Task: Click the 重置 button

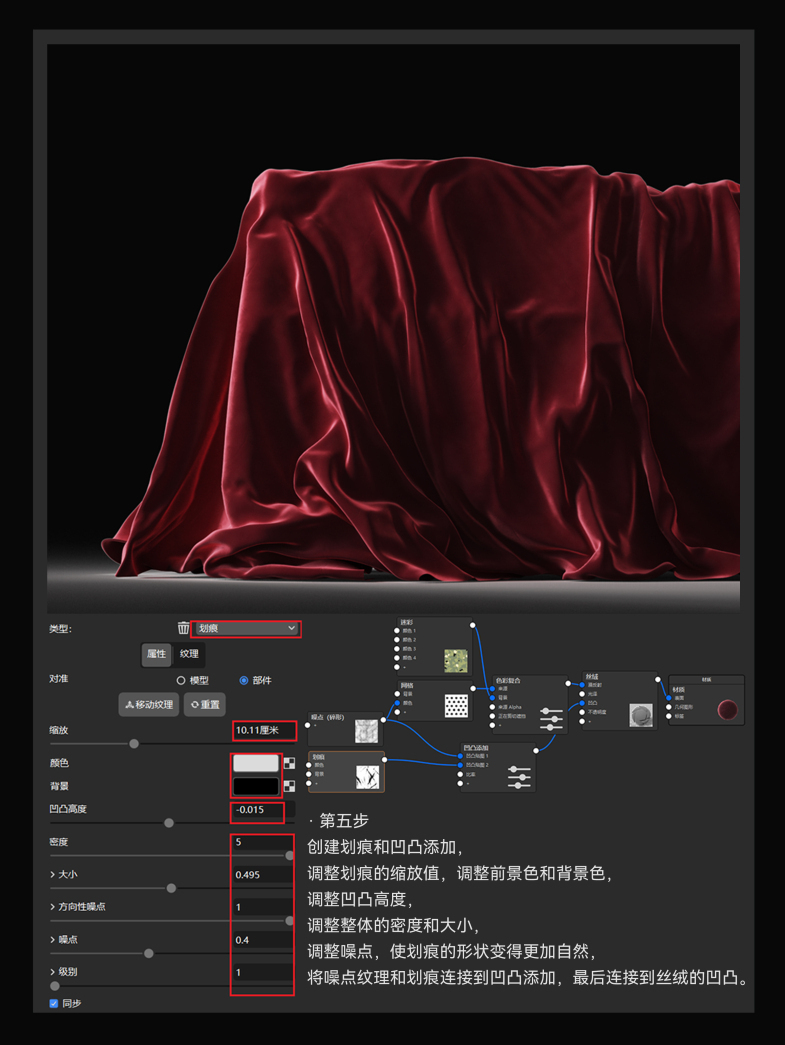Action: (205, 704)
